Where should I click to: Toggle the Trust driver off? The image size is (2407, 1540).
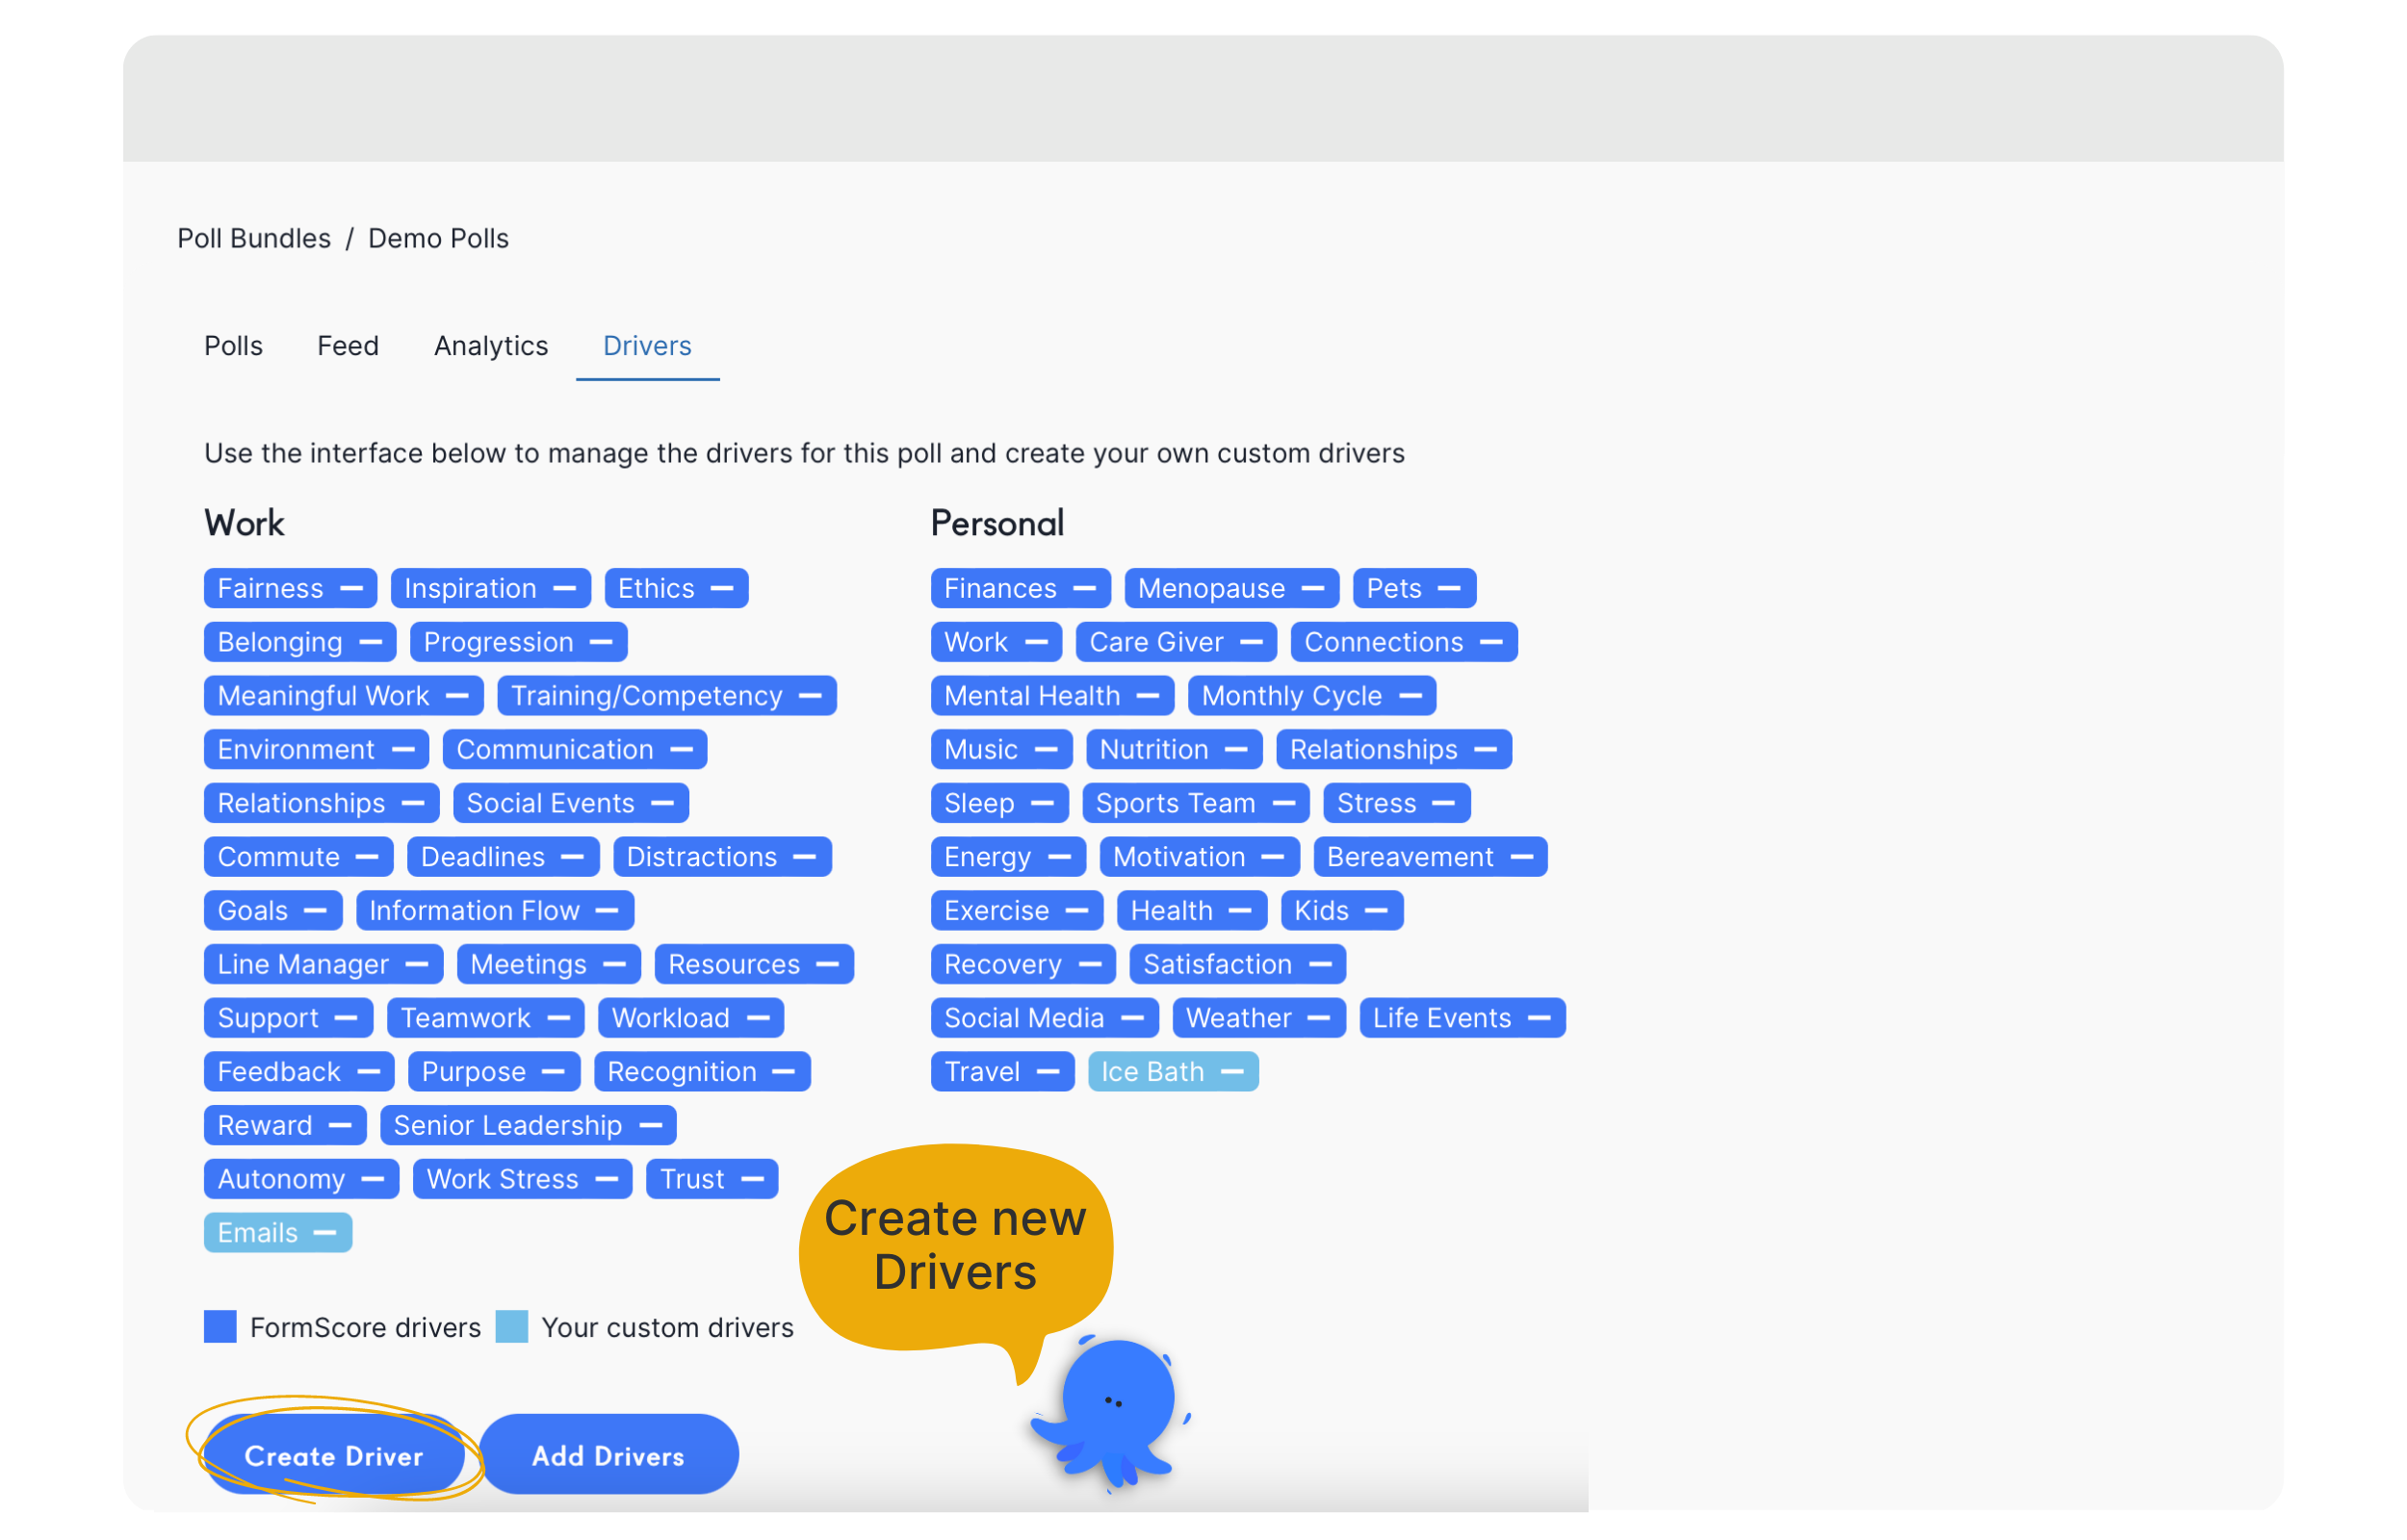(x=756, y=1179)
